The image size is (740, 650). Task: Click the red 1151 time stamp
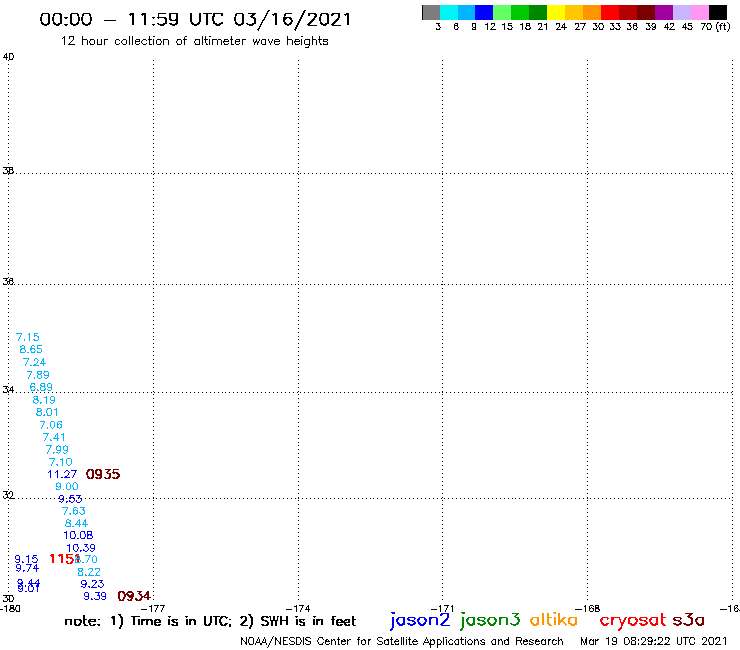click(64, 559)
